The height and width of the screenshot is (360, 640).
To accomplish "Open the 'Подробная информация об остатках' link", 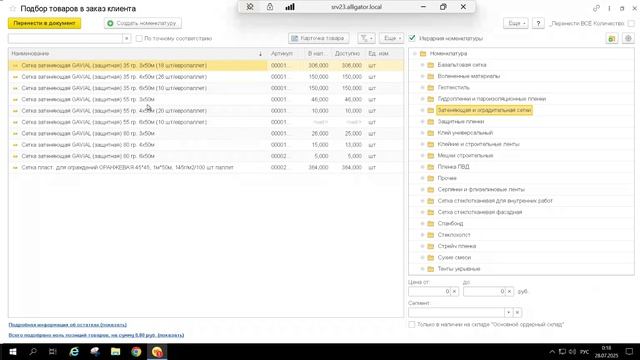I will pyautogui.click(x=68, y=325).
